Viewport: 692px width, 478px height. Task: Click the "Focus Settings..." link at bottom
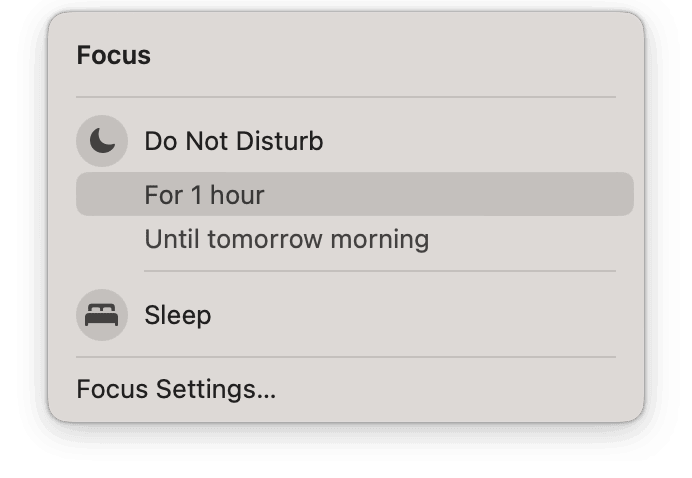[176, 389]
